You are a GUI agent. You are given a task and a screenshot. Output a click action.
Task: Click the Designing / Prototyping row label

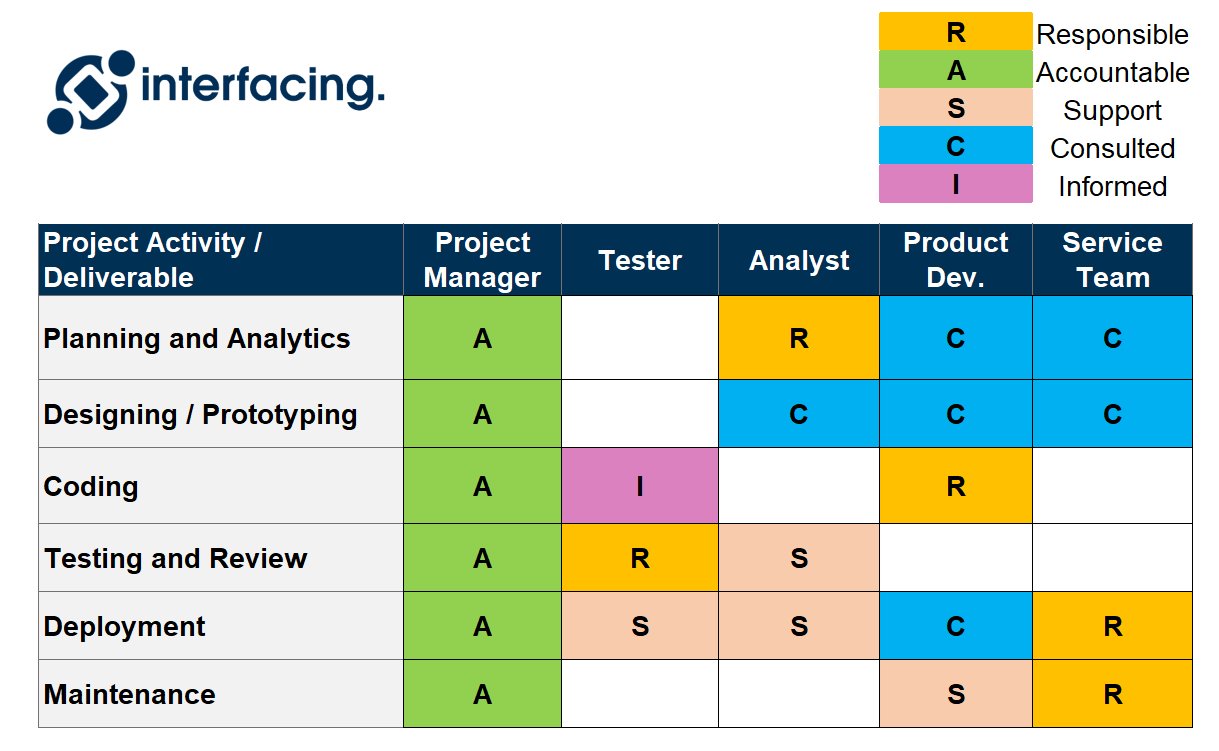(x=200, y=414)
